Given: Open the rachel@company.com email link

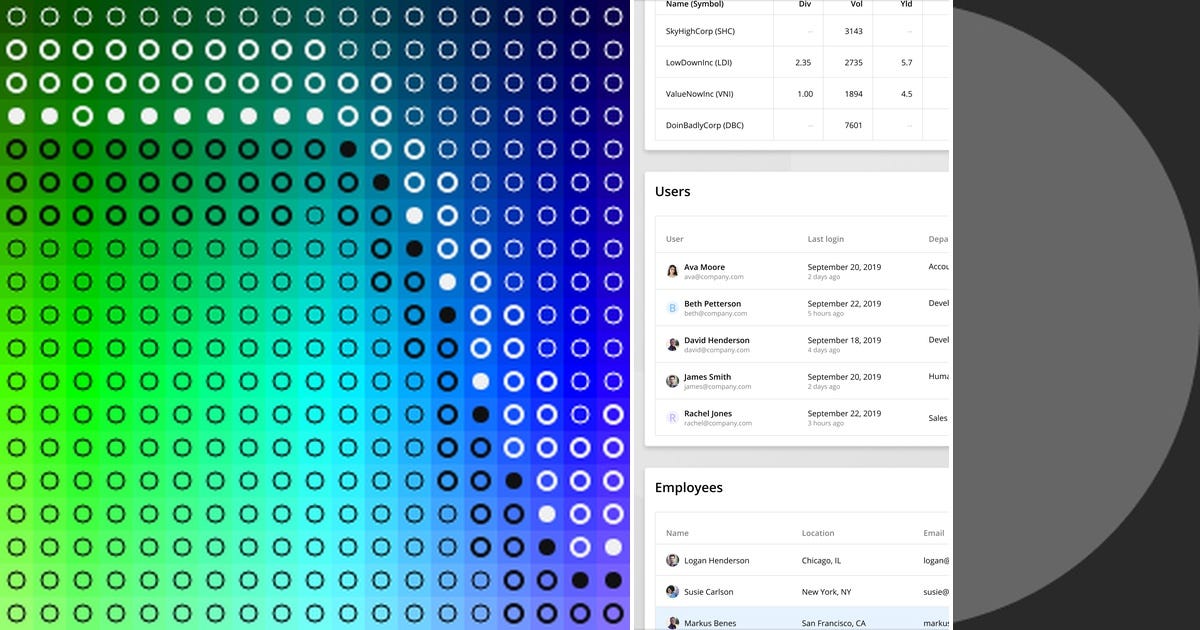Looking at the screenshot, I should tap(716, 423).
